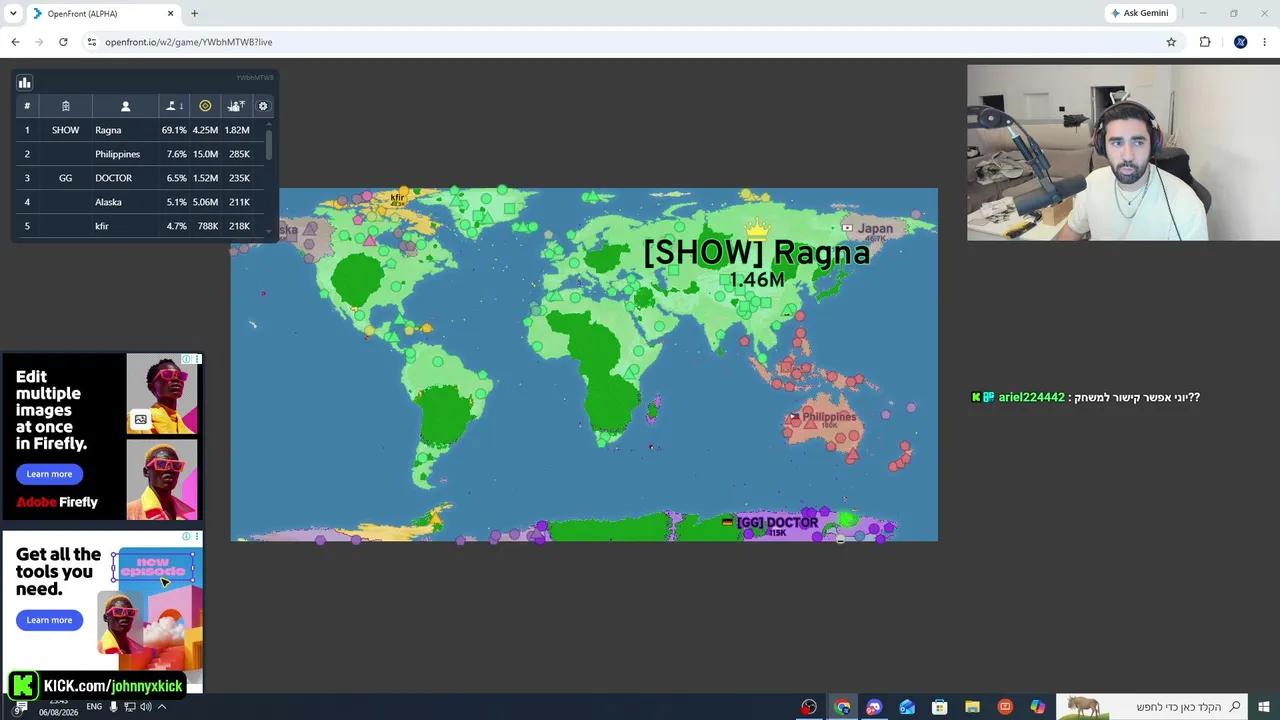Open OBS Studio from the taskbar
The height and width of the screenshot is (720, 1280).
(x=809, y=707)
